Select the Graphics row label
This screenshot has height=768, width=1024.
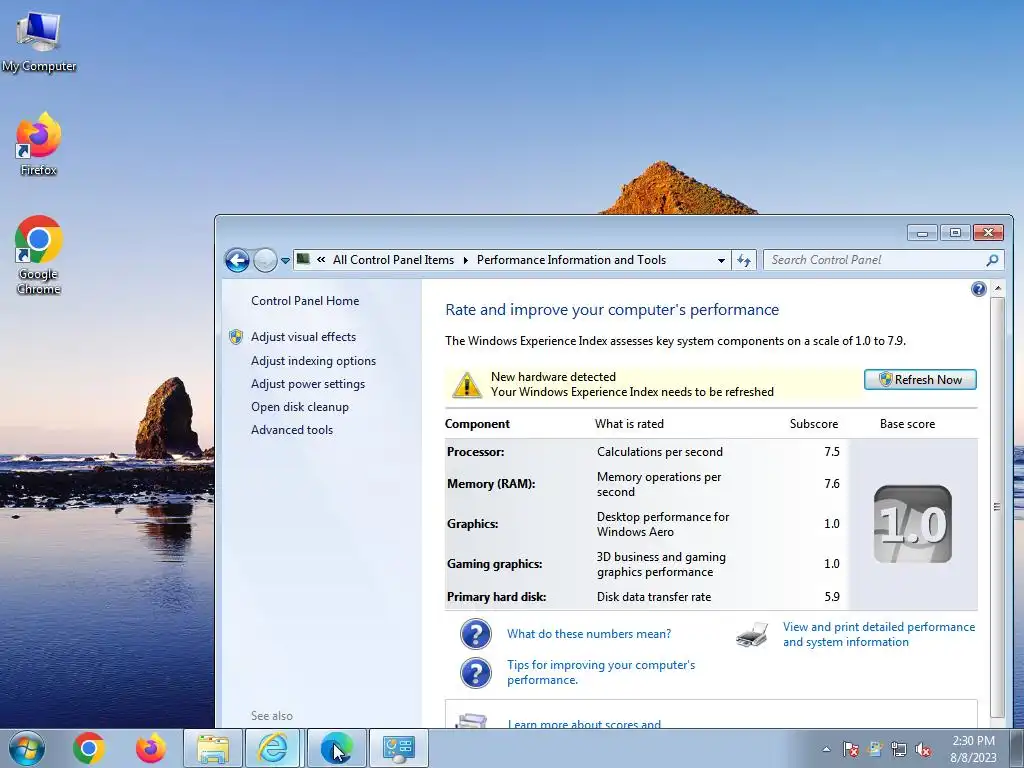472,524
